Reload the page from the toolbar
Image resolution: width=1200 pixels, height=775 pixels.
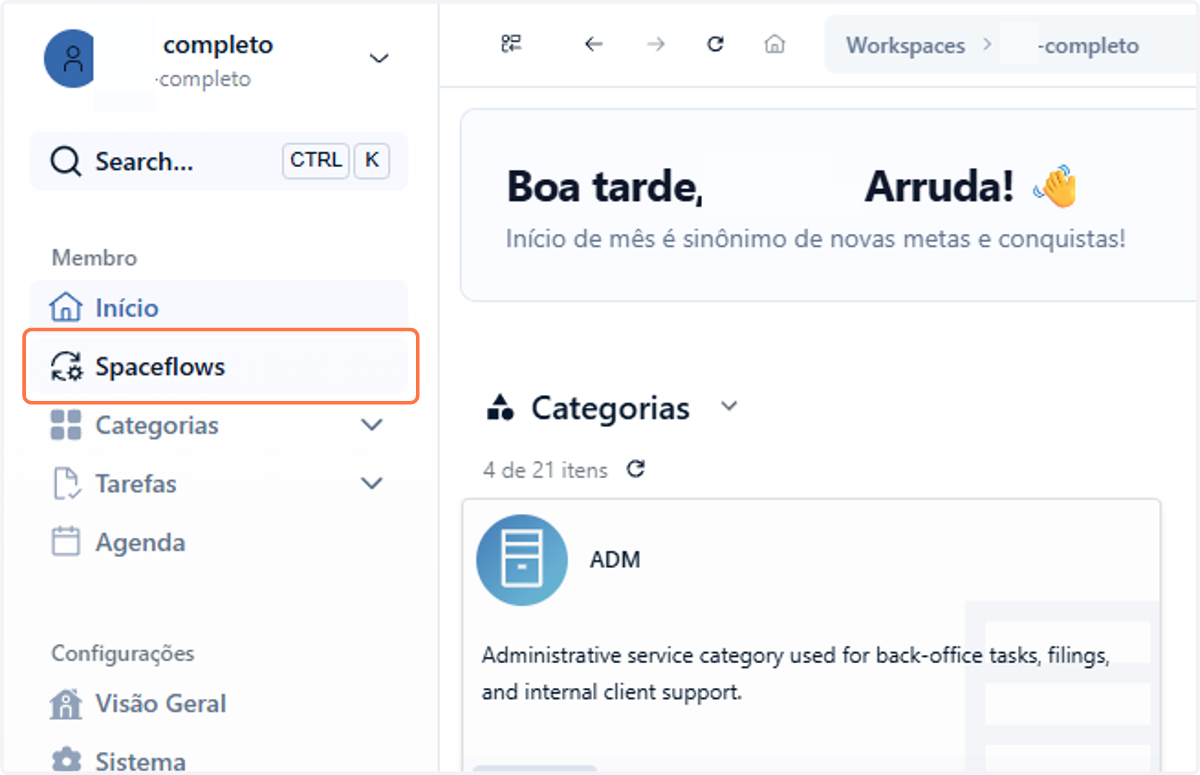tap(715, 44)
